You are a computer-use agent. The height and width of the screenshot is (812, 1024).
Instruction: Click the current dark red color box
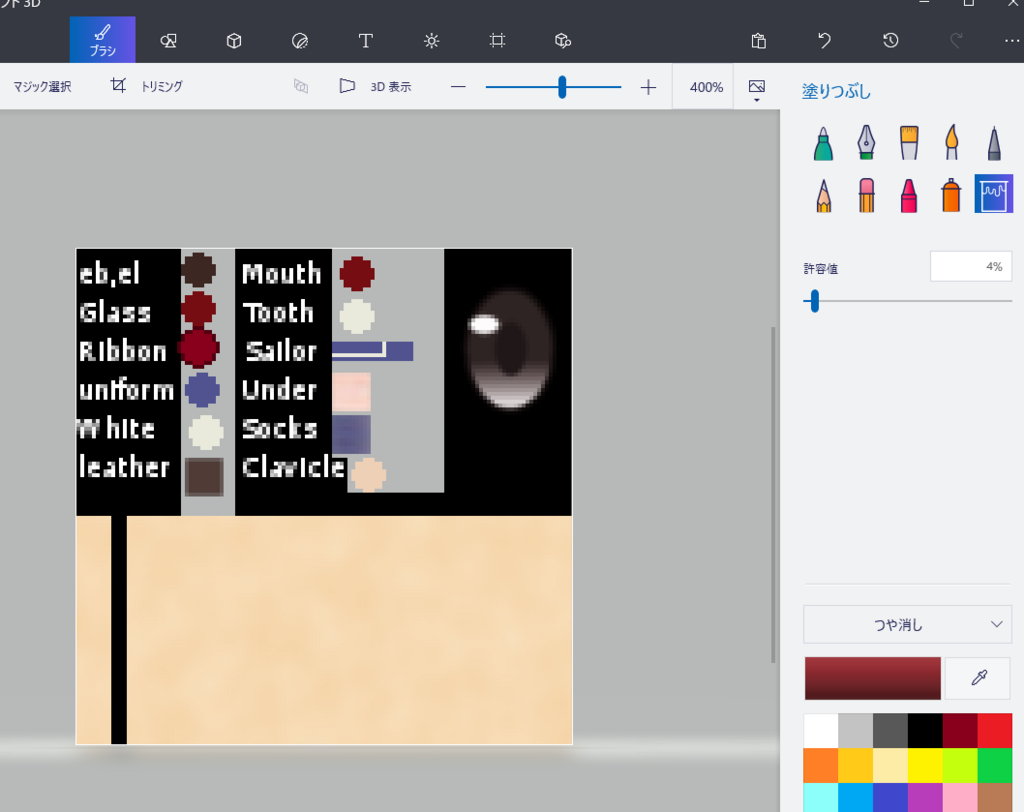coord(872,678)
